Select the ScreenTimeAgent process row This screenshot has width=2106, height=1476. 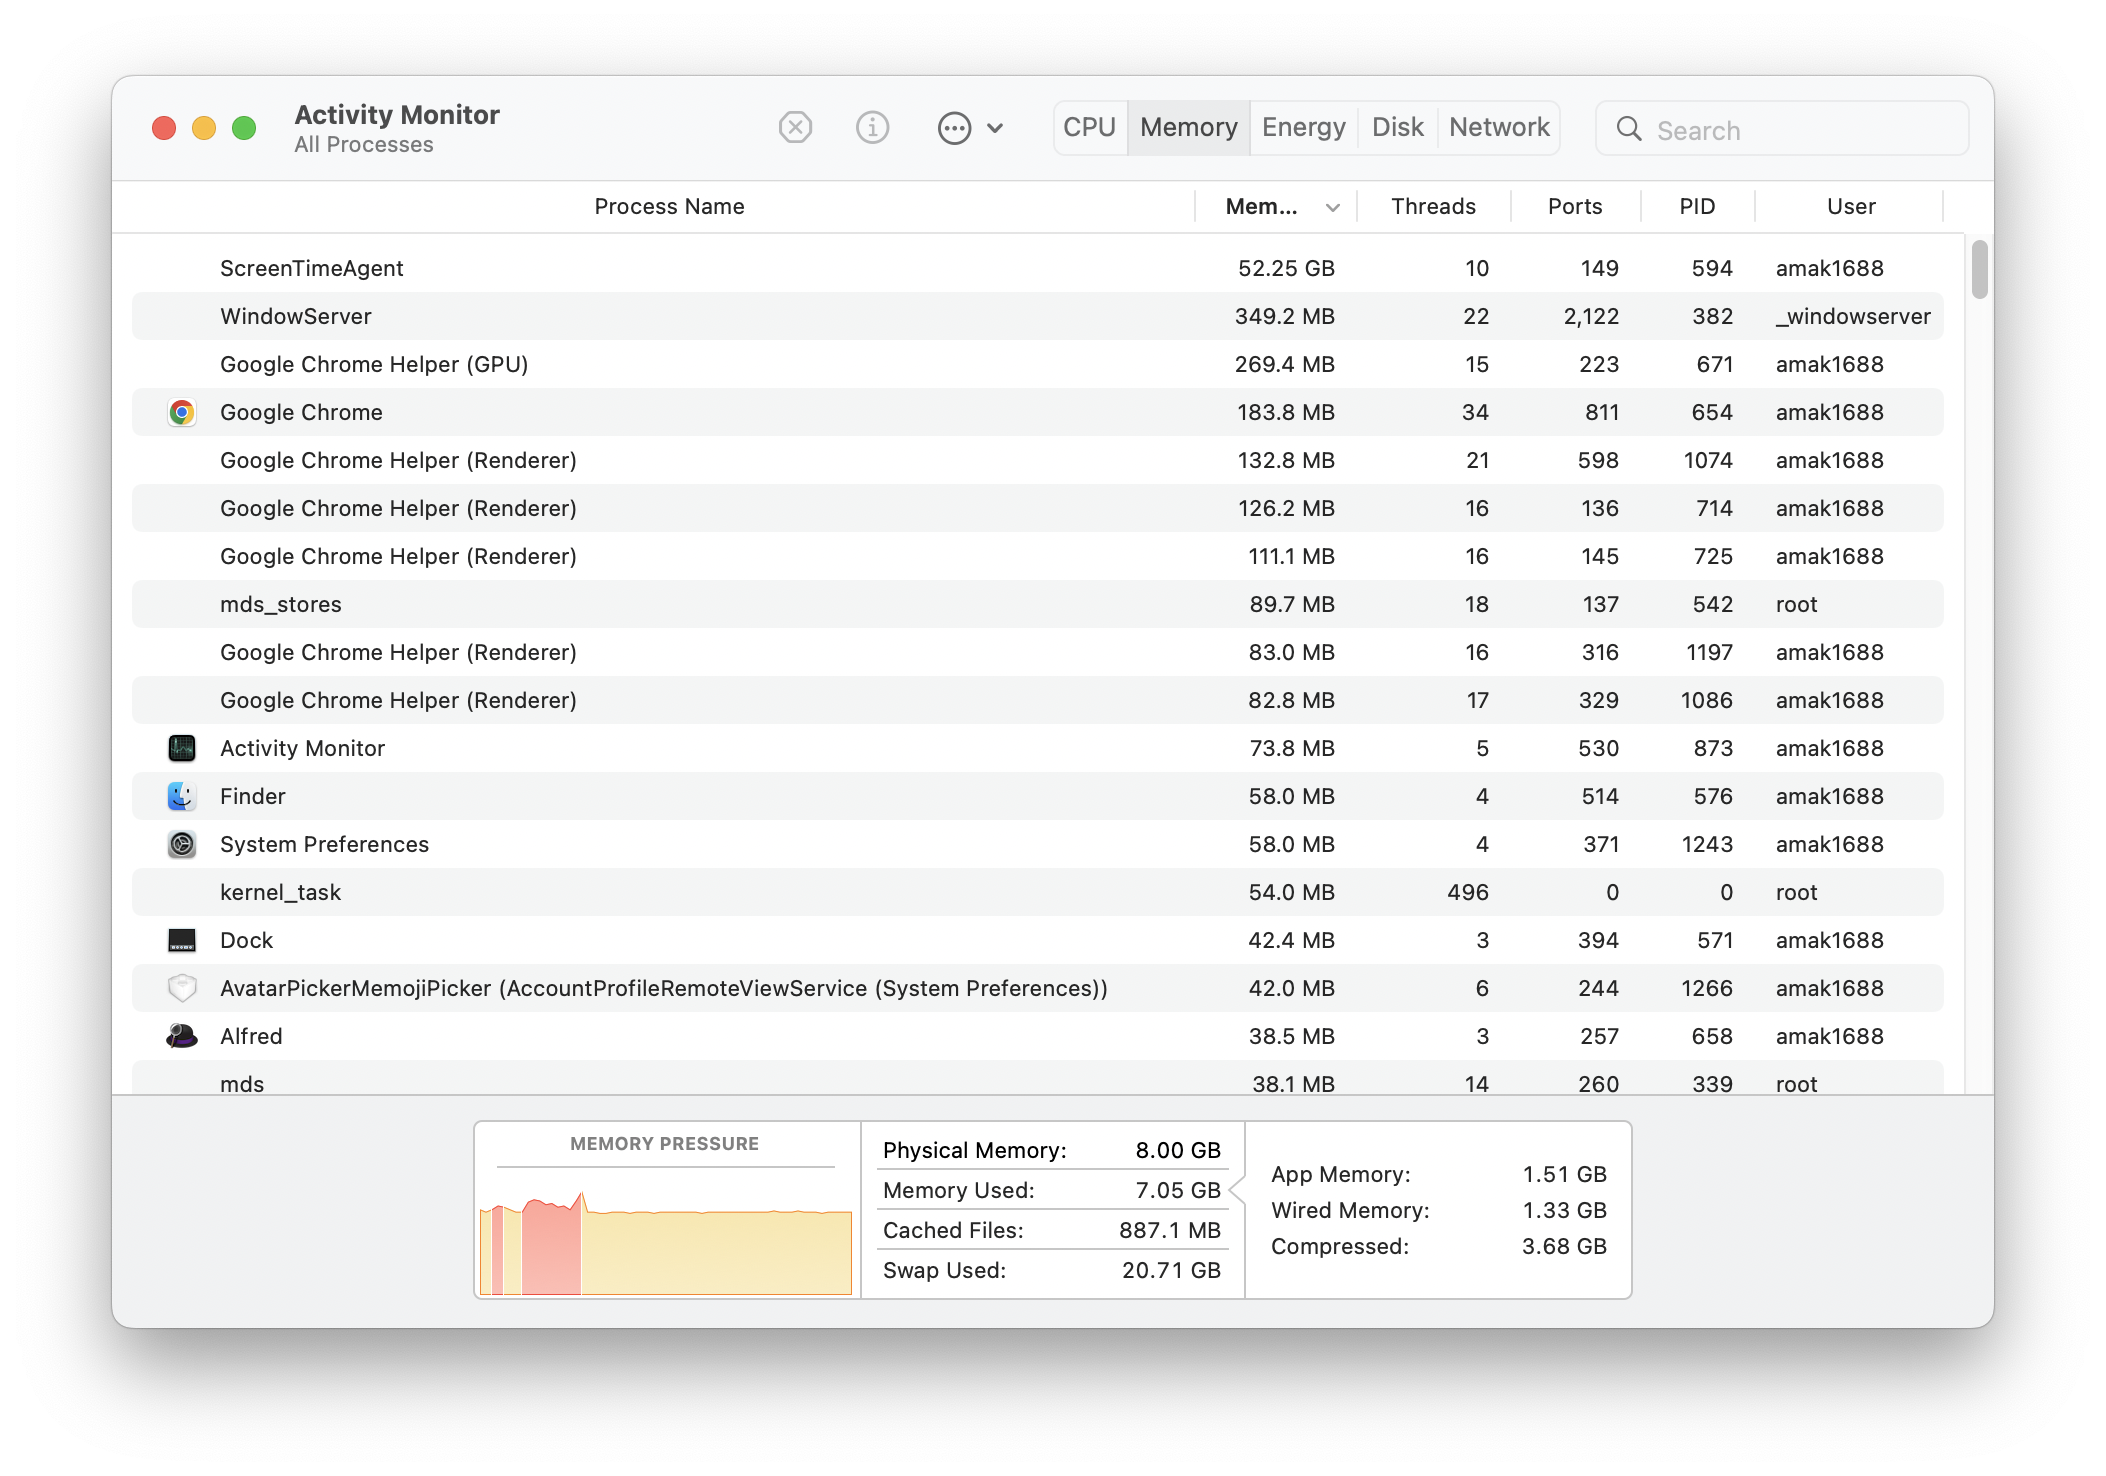click(x=1038, y=268)
